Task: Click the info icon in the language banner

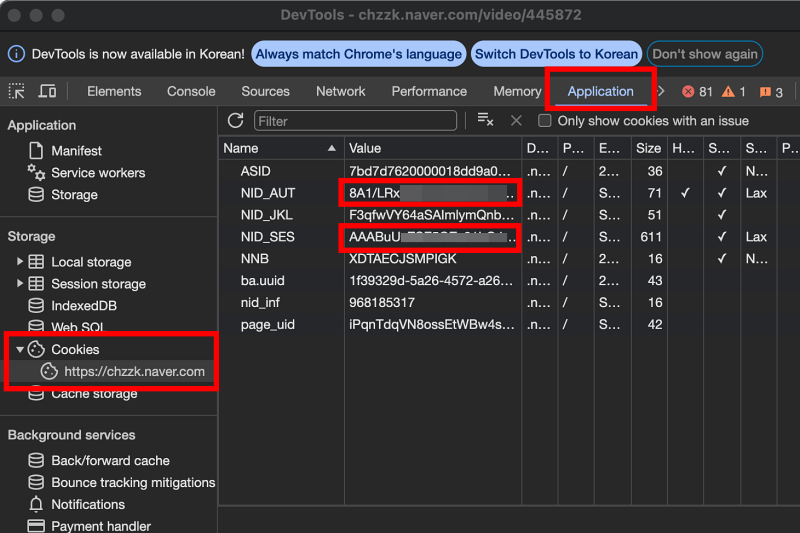Action: coord(16,54)
